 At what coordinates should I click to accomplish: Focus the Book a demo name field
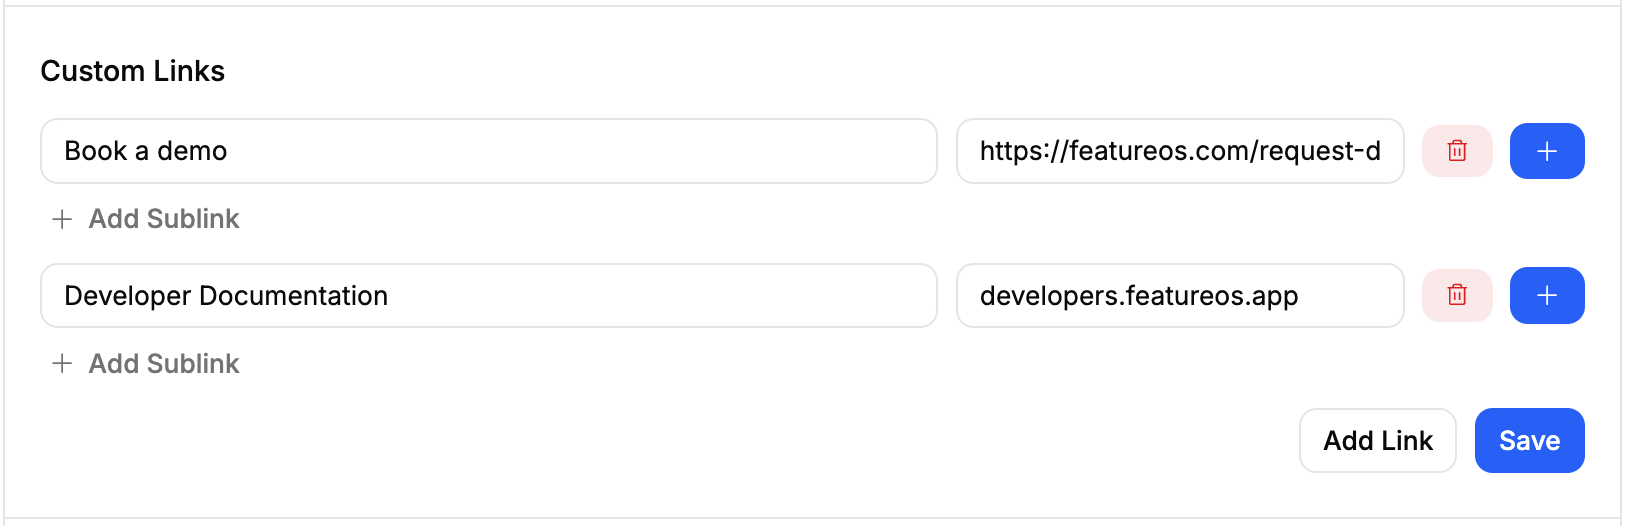pos(489,151)
